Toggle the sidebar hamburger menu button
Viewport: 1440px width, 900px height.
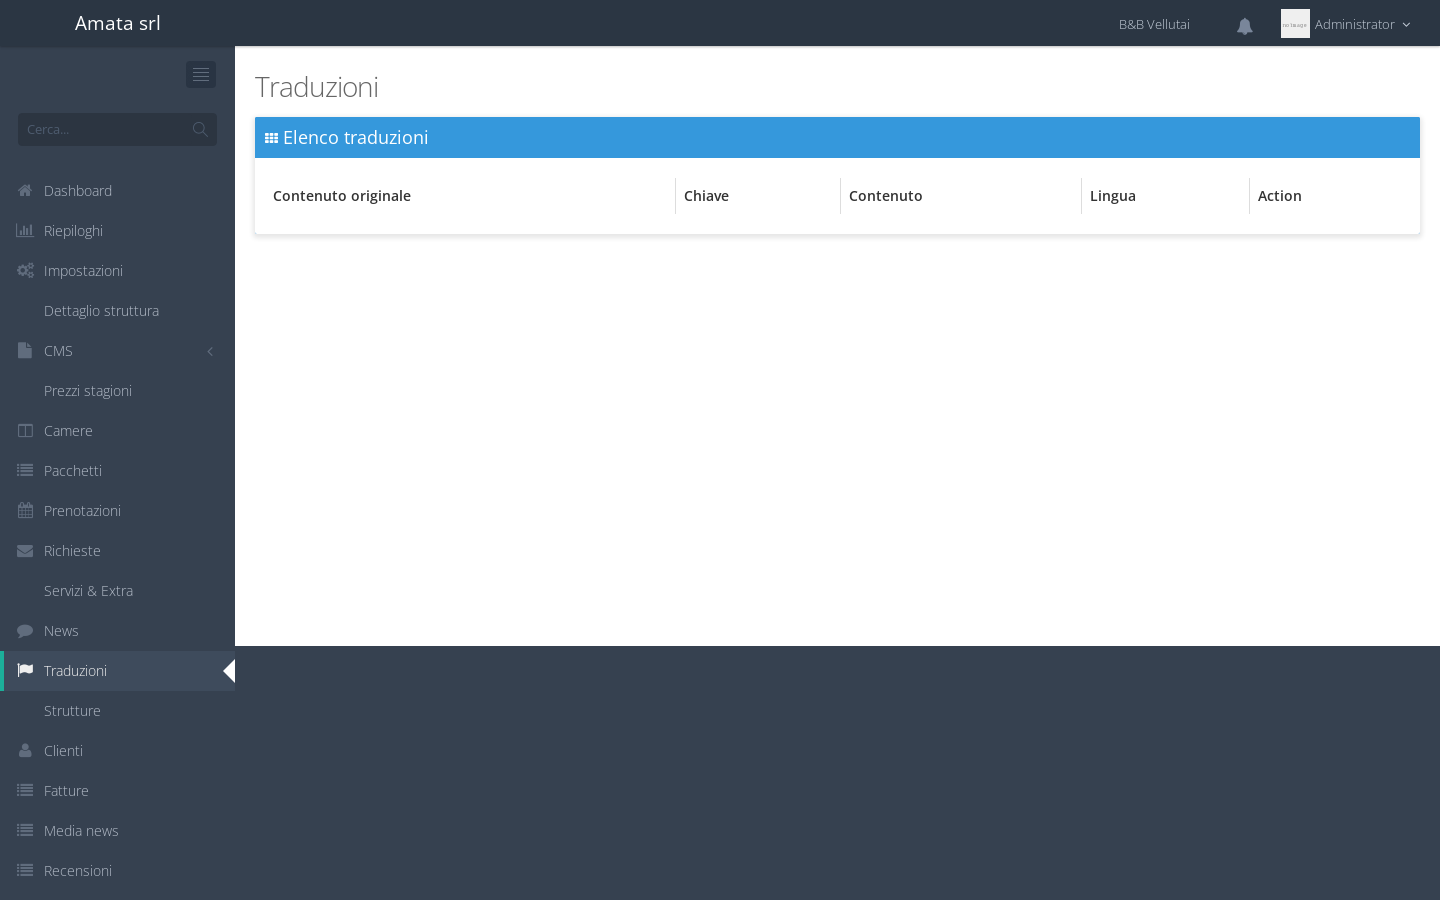pos(201,74)
